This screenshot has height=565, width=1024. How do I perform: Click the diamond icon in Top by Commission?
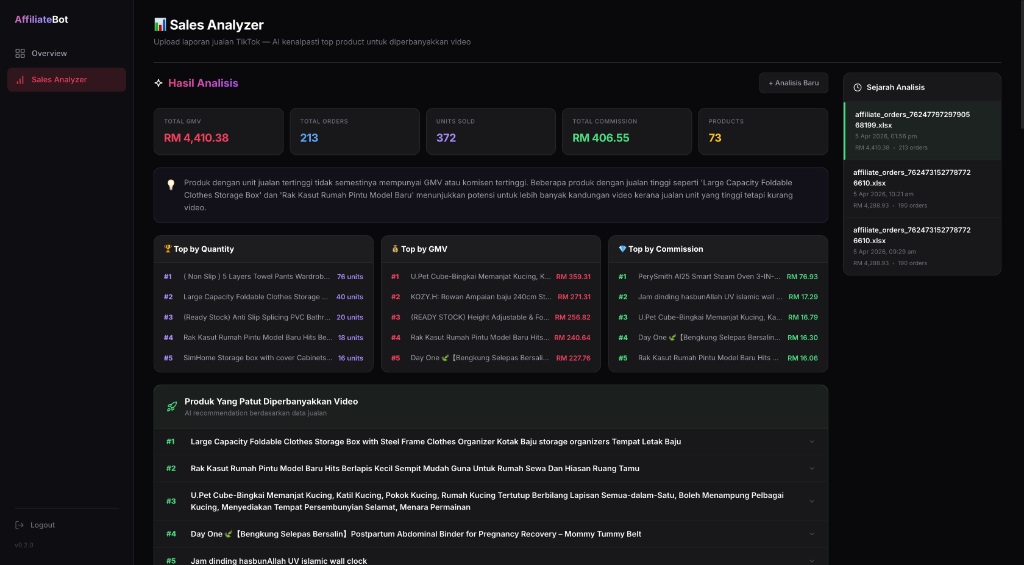pyautogui.click(x=622, y=249)
